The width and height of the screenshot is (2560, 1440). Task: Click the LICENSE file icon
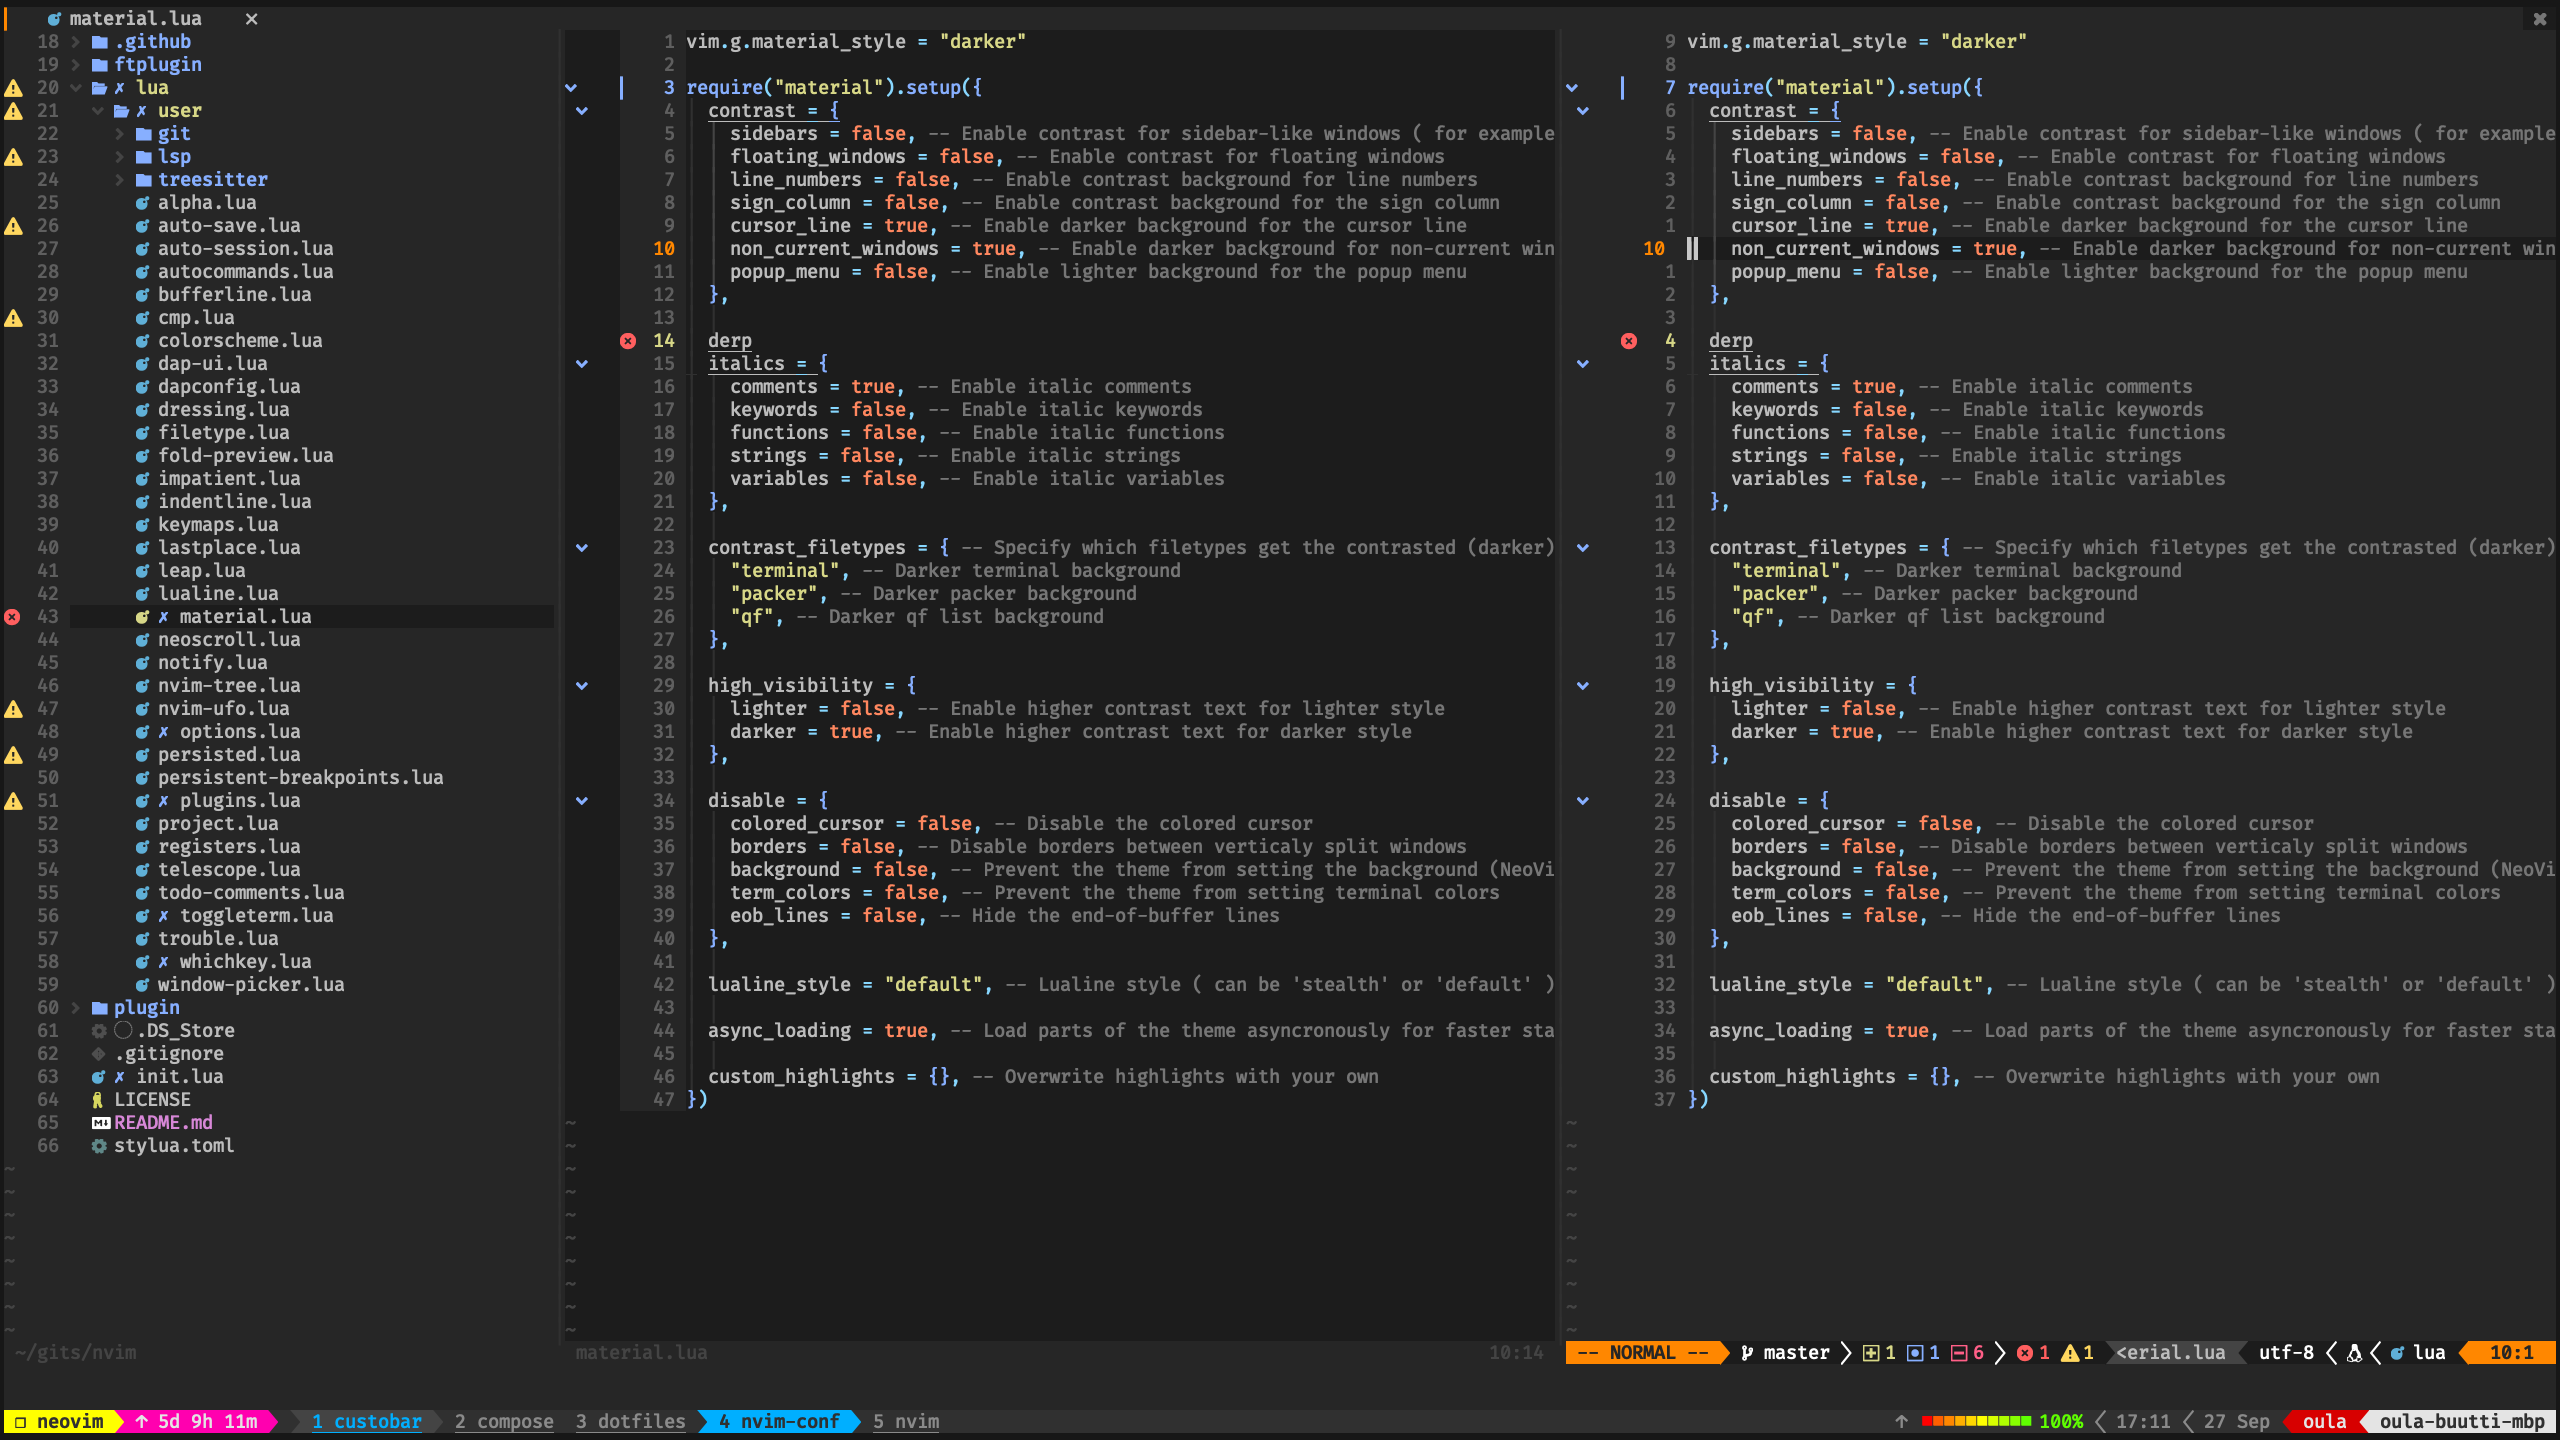(98, 1100)
